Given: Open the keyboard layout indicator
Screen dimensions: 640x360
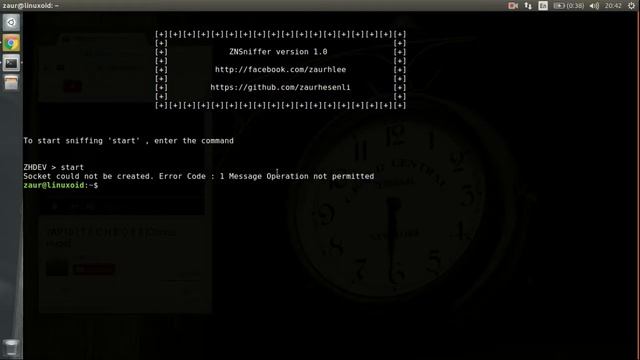Looking at the screenshot, I should 543,6.
